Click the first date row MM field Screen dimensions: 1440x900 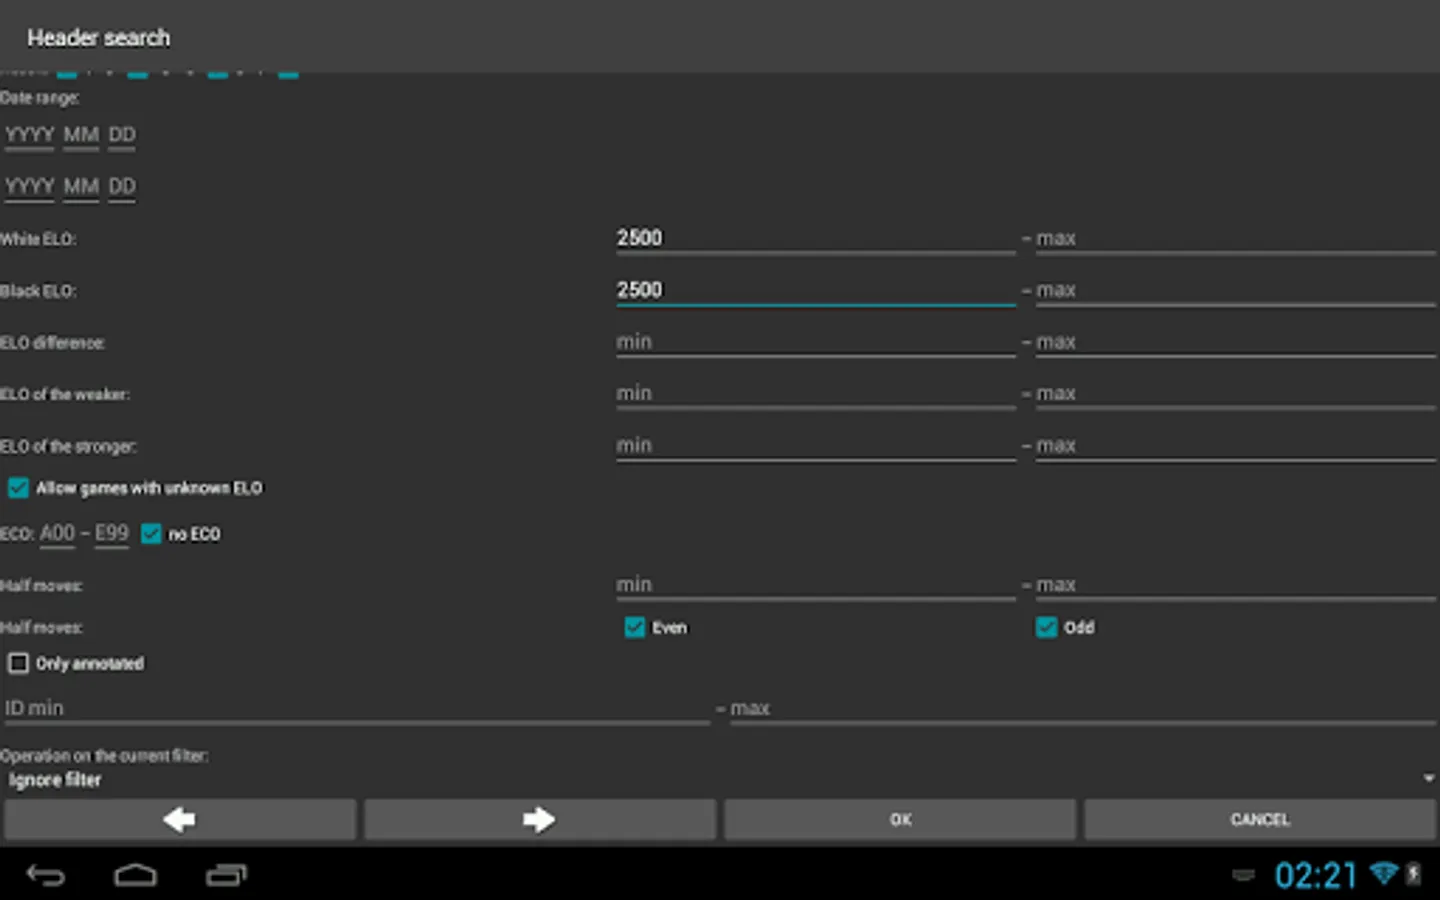click(81, 135)
